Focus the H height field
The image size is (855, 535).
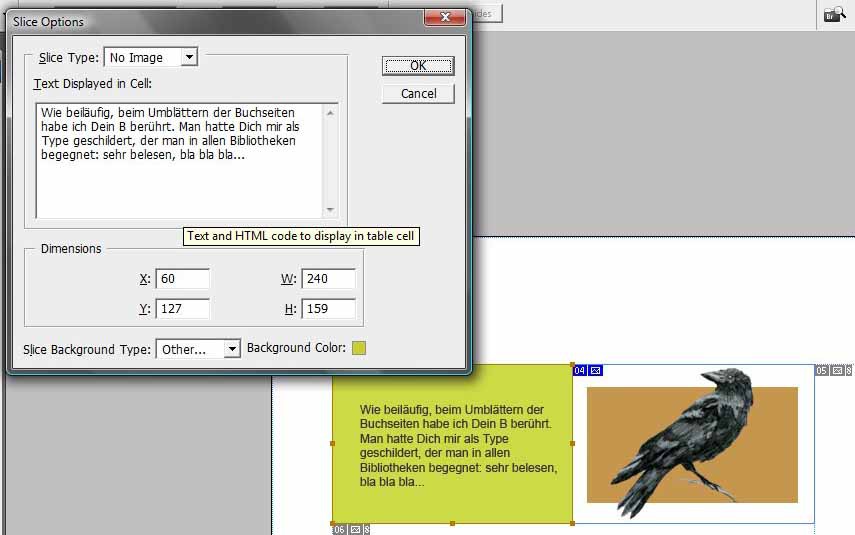point(328,308)
